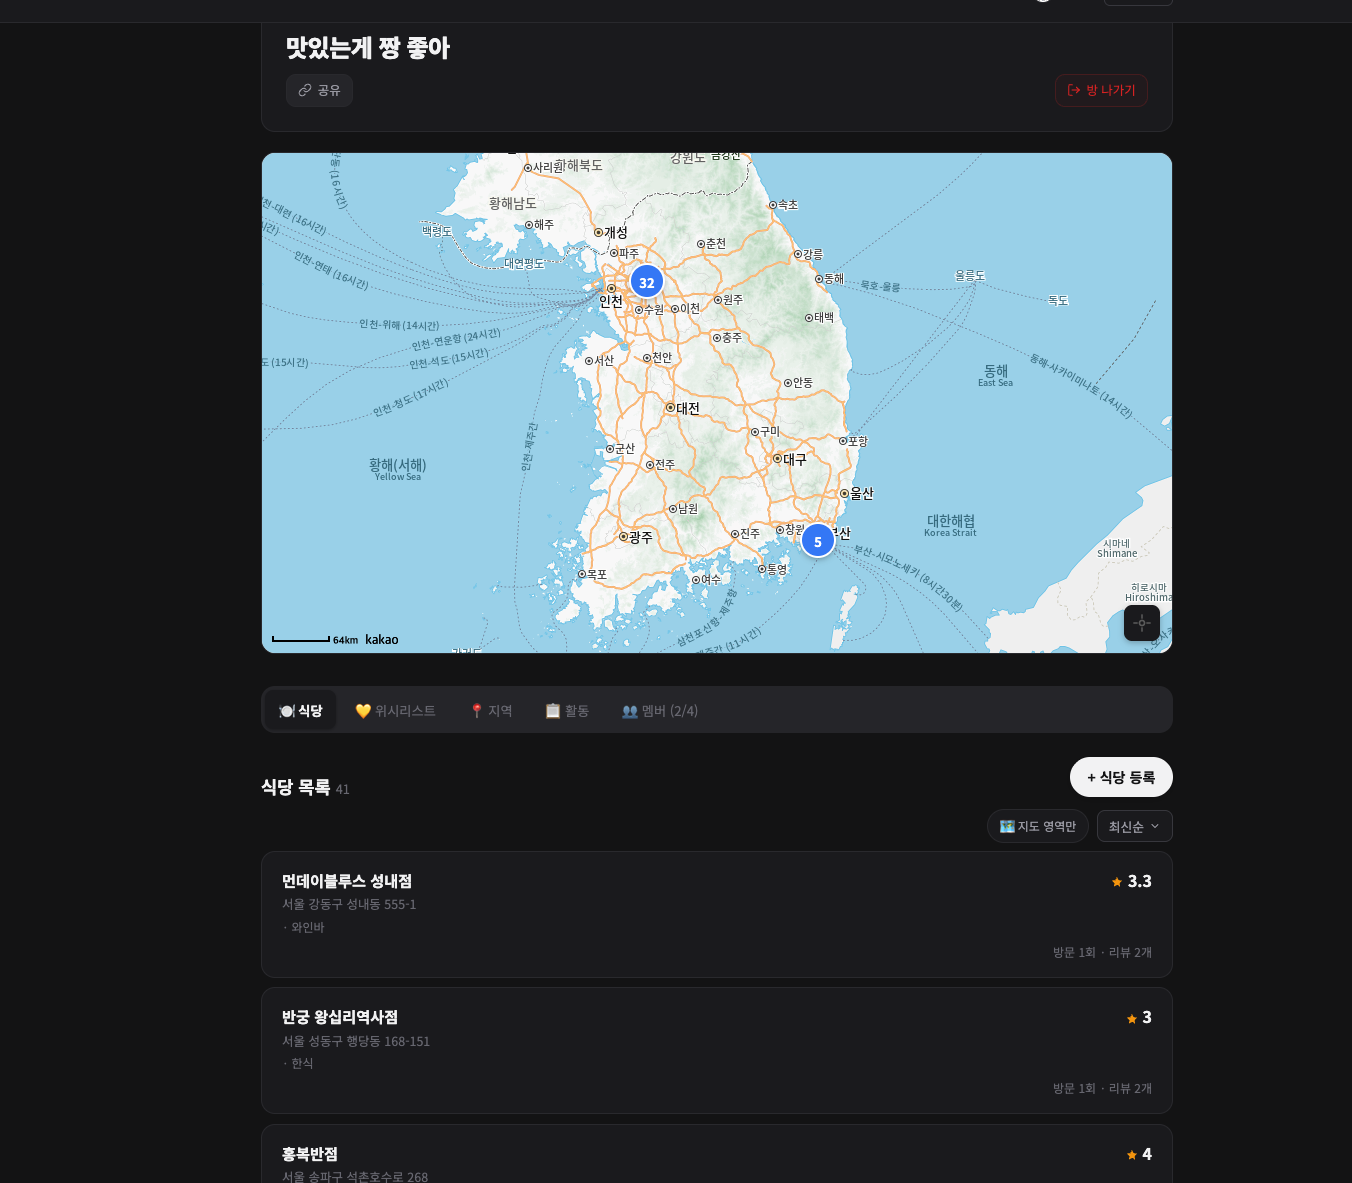
Task: Switch to the 위시리스트 tab
Action: coord(396,710)
